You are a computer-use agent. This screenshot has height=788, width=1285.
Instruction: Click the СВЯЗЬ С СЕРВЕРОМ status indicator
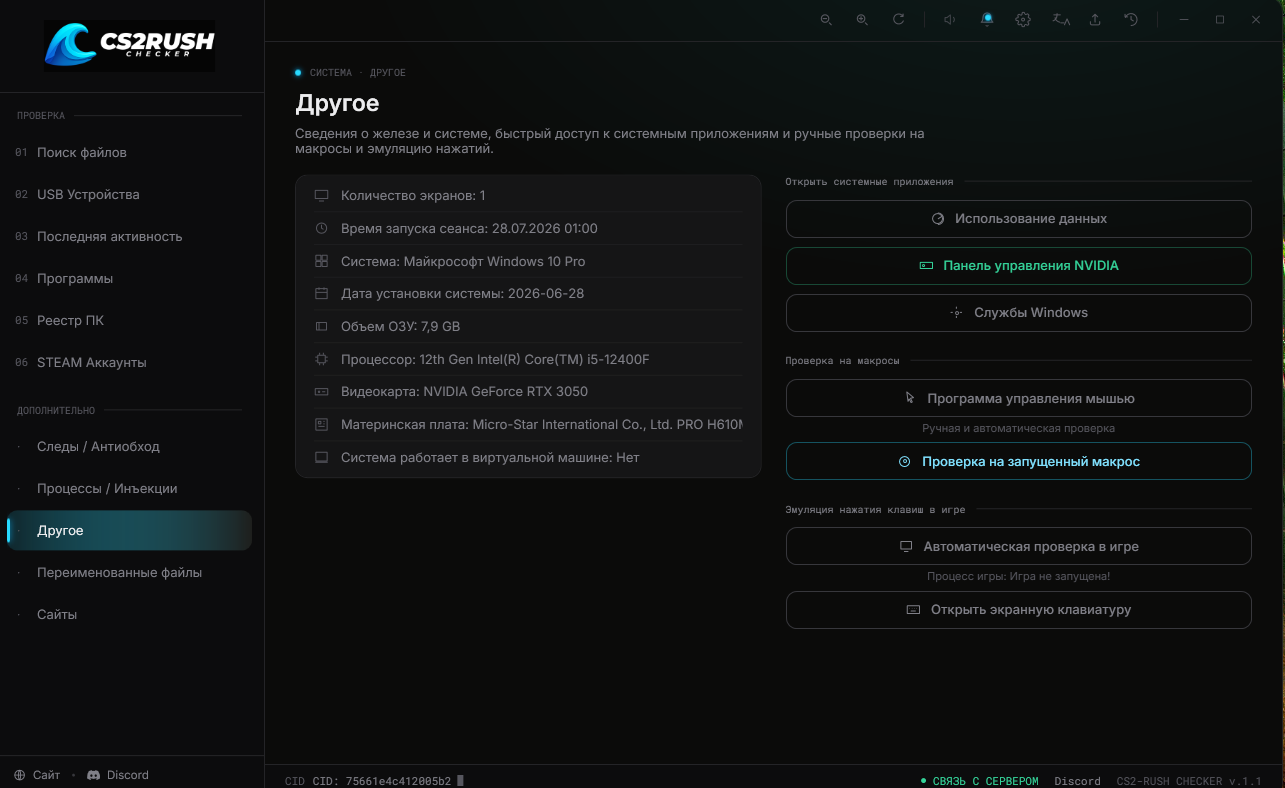pyautogui.click(x=980, y=781)
